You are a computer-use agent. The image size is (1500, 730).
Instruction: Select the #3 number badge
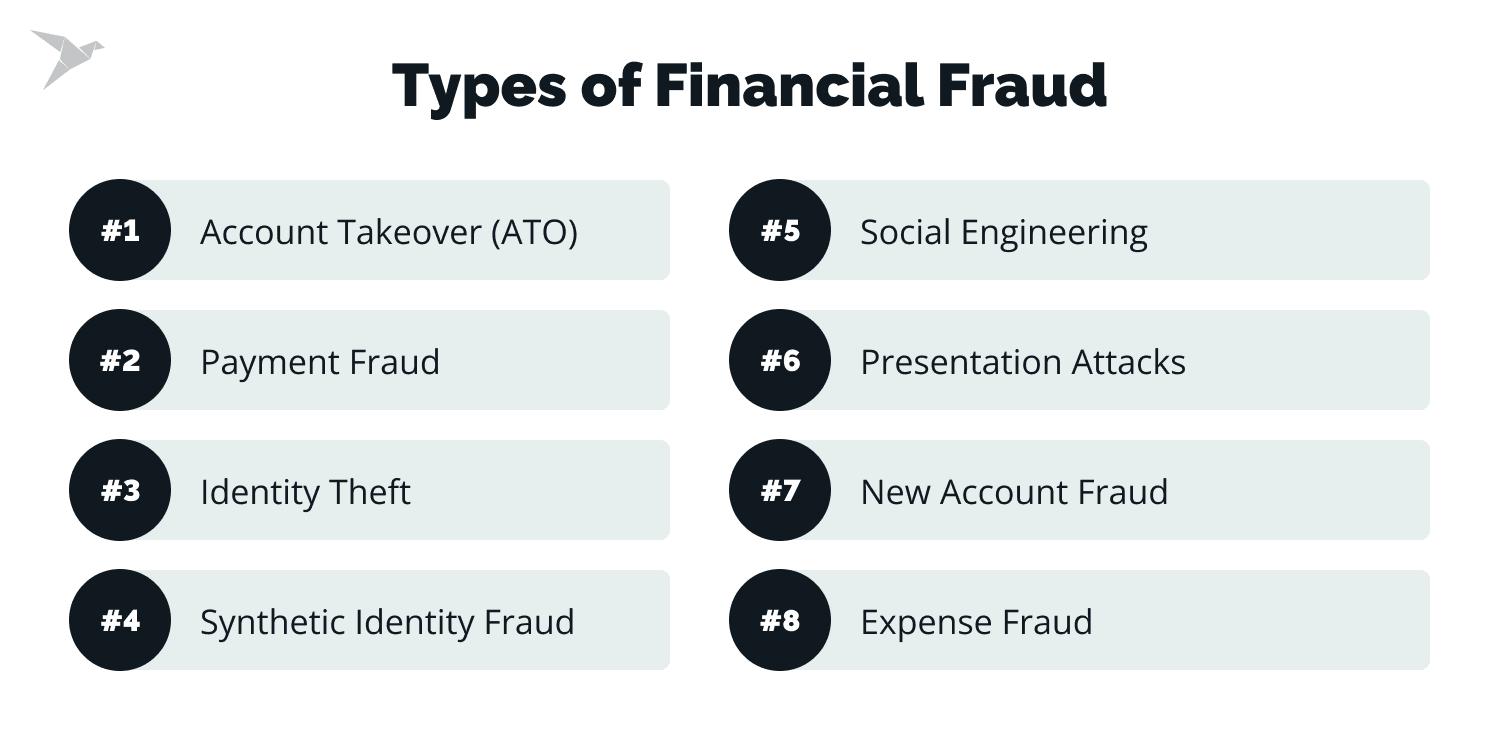pyautogui.click(x=119, y=490)
